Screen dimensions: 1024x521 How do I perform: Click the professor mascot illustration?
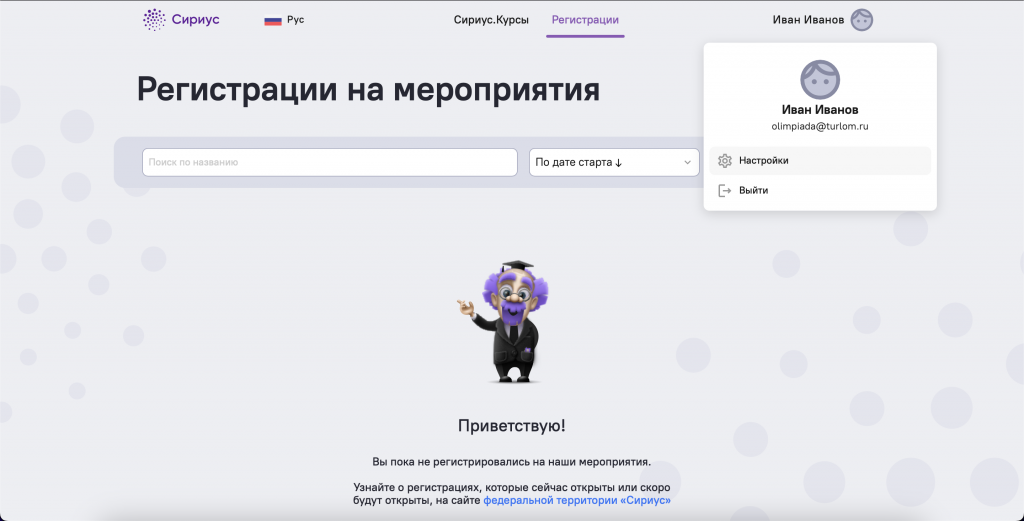pyautogui.click(x=504, y=322)
